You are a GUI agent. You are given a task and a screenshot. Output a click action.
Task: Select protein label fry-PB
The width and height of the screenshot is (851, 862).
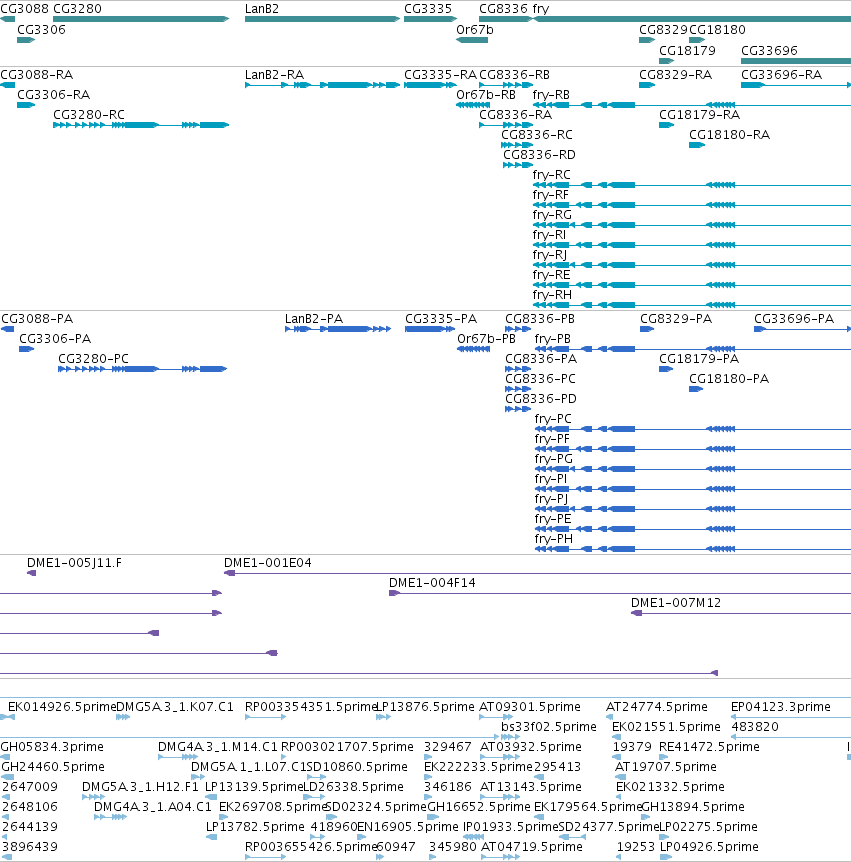pos(552,339)
